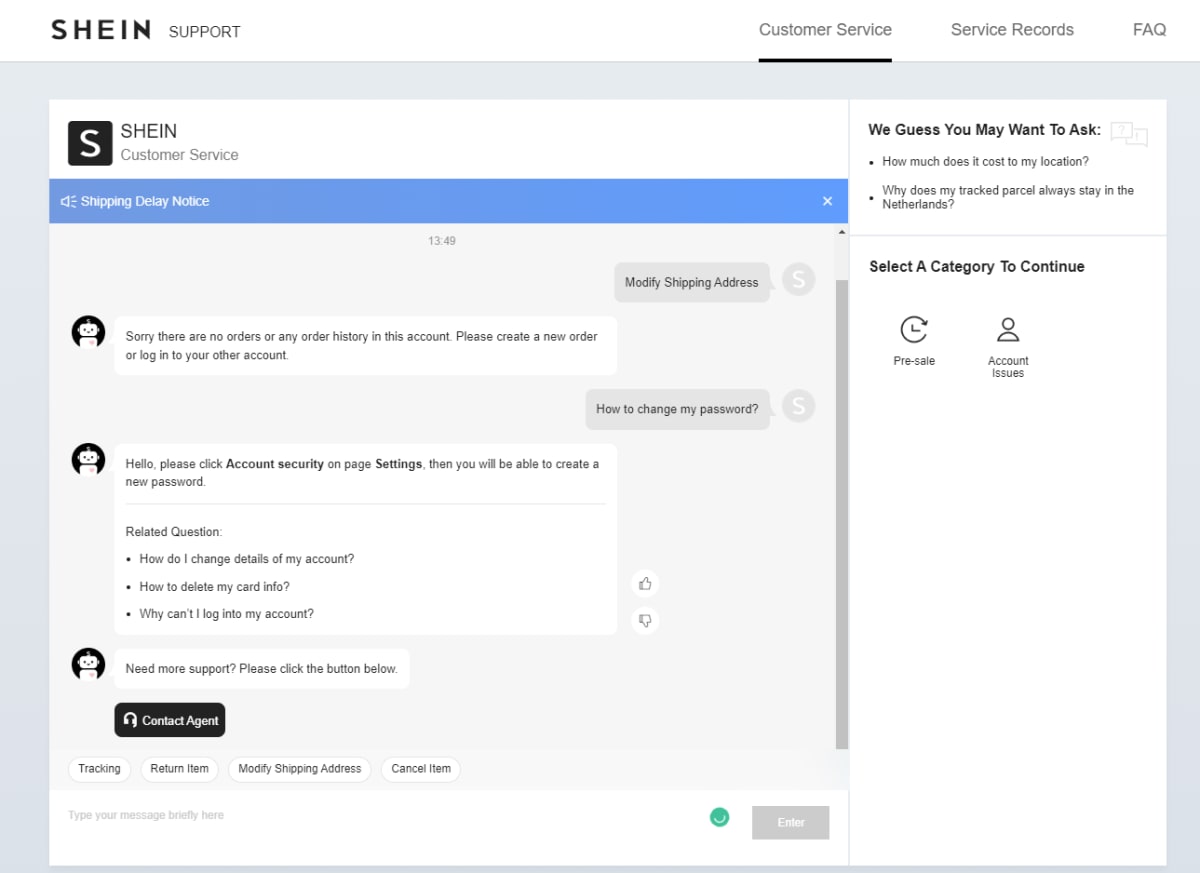Click thumbs down on the password answer
1200x873 pixels.
click(645, 621)
